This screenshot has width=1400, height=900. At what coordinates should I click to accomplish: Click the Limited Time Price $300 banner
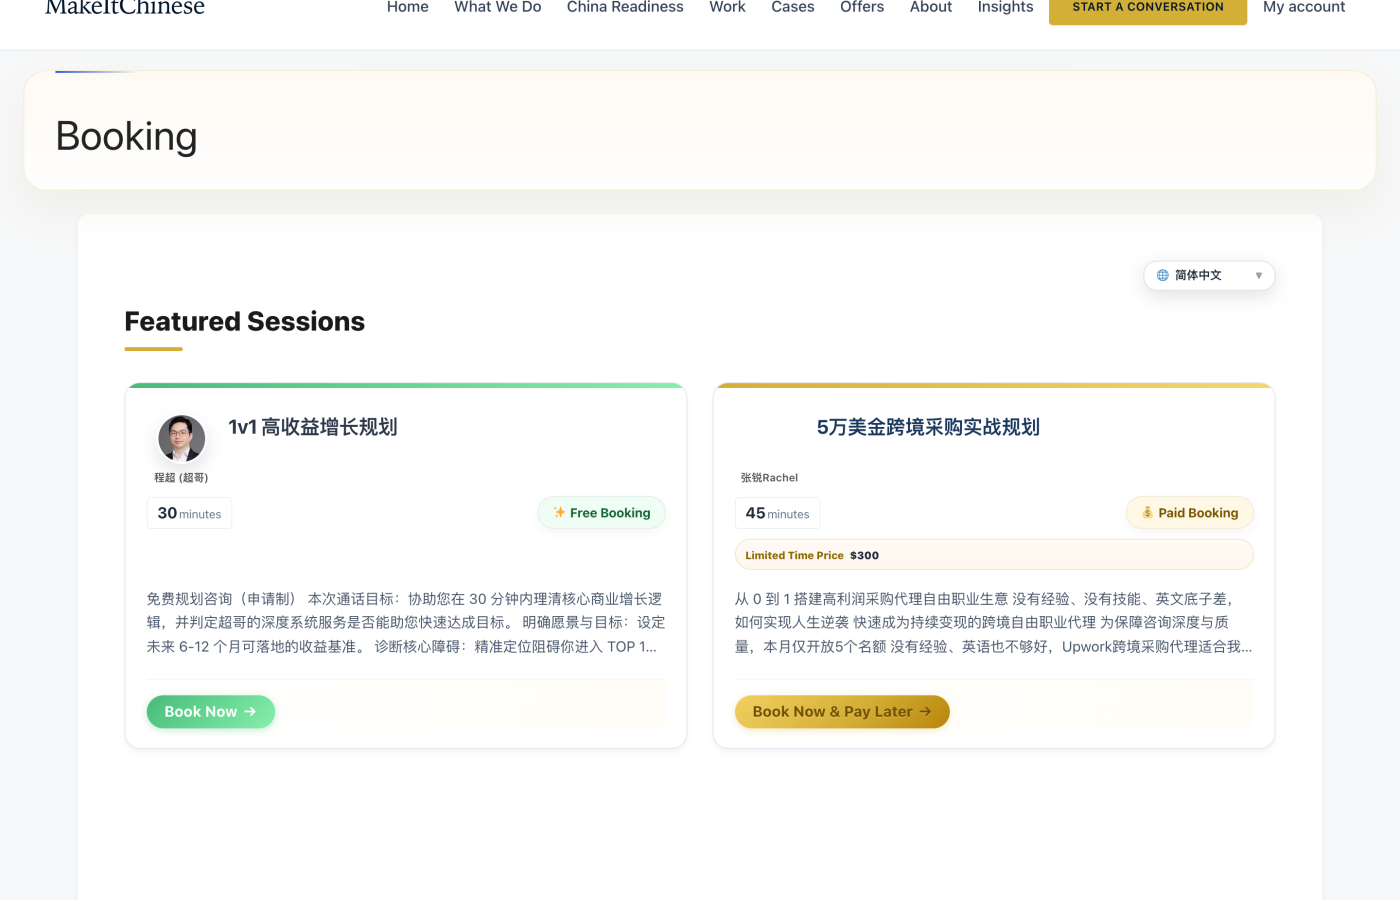pyautogui.click(x=994, y=555)
